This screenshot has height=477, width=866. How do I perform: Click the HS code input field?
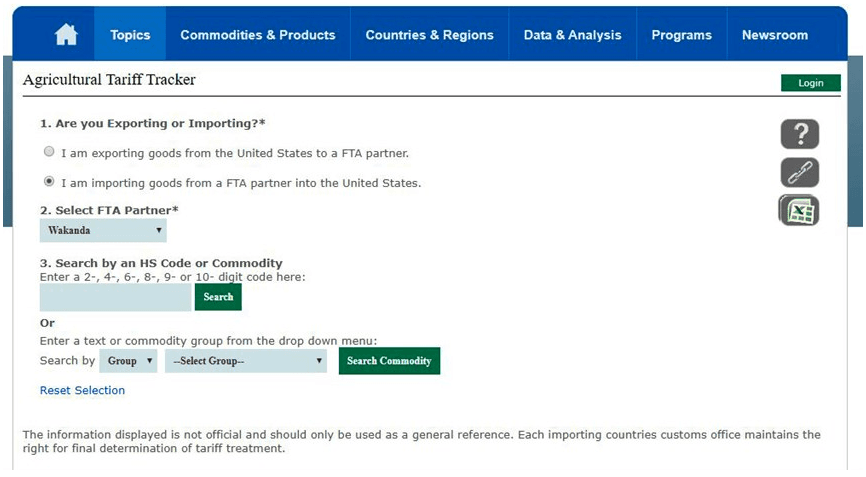point(115,297)
